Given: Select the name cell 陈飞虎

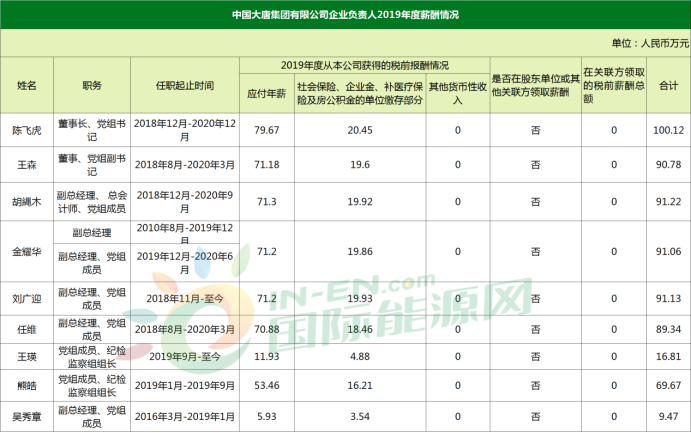Looking at the screenshot, I should 26,130.
